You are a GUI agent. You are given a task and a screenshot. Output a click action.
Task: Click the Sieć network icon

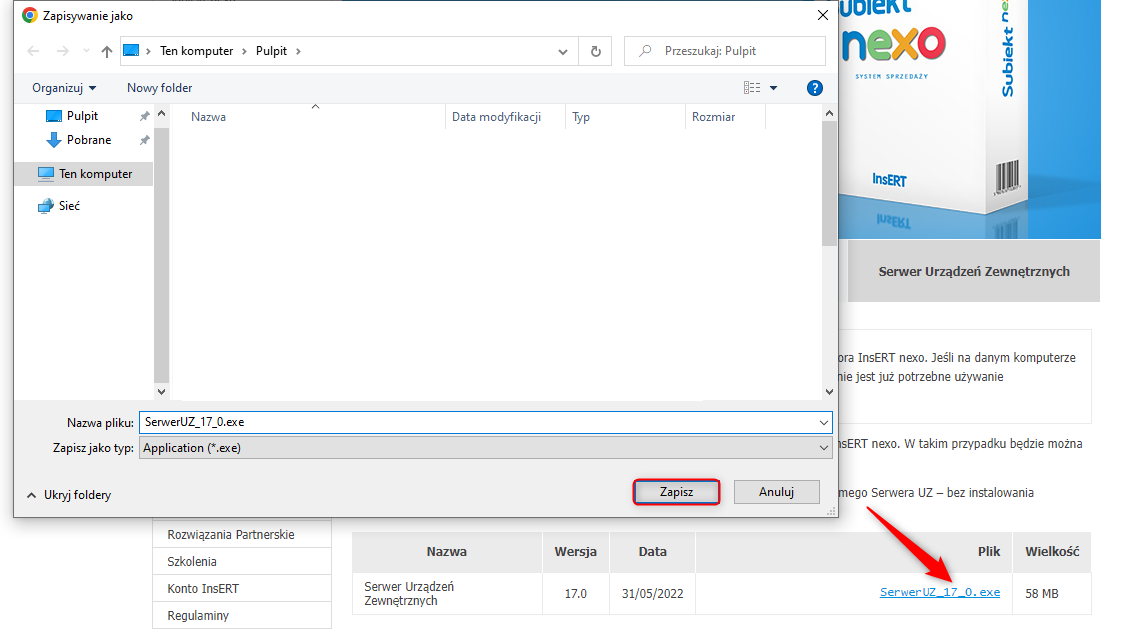coord(45,206)
